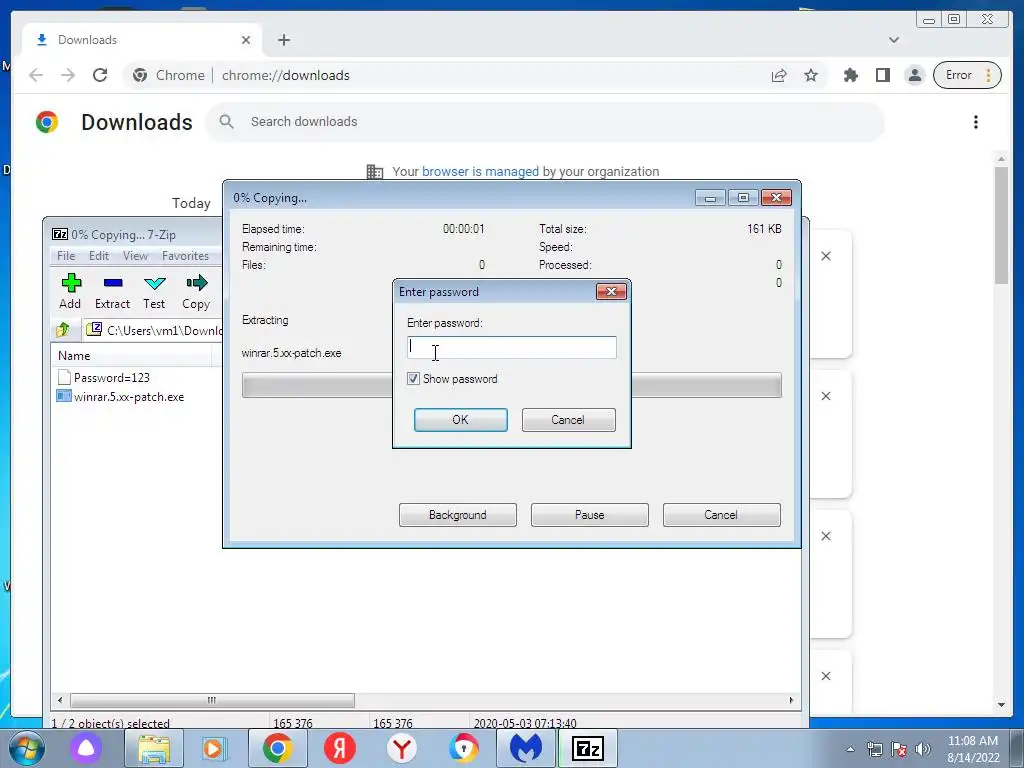The height and width of the screenshot is (768, 1024).
Task: Toggle the Show password checkbox
Action: coord(413,379)
